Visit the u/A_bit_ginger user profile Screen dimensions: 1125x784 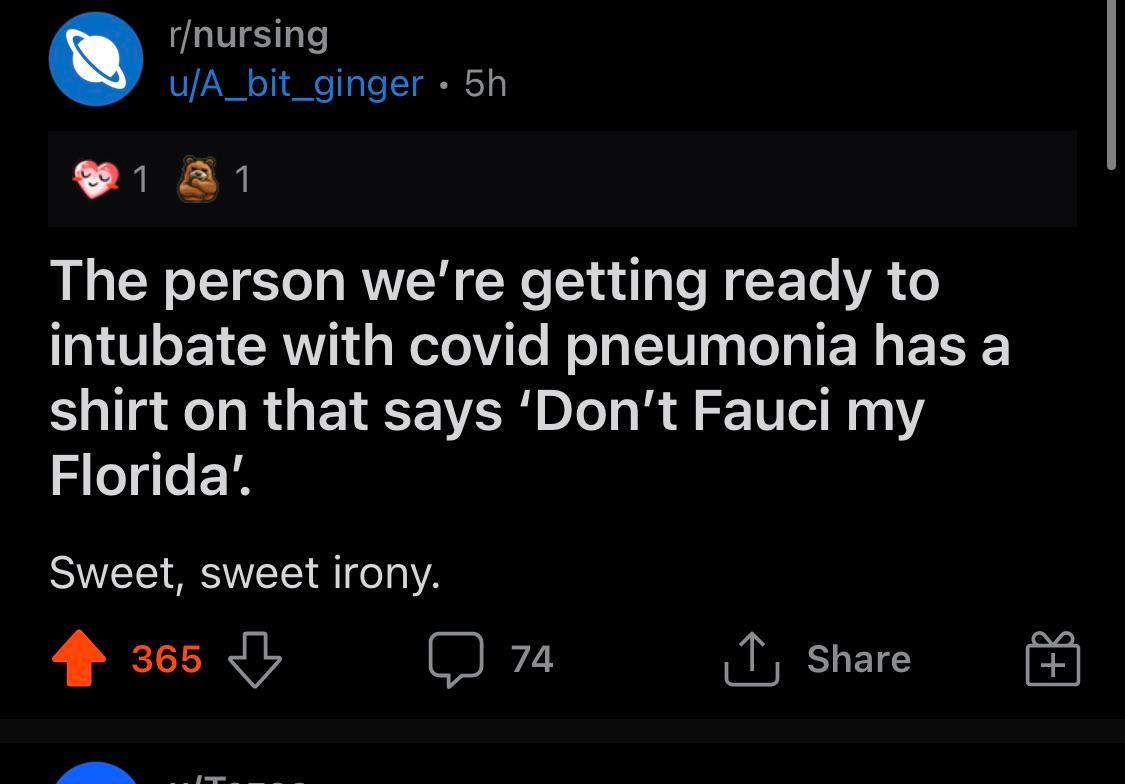296,83
